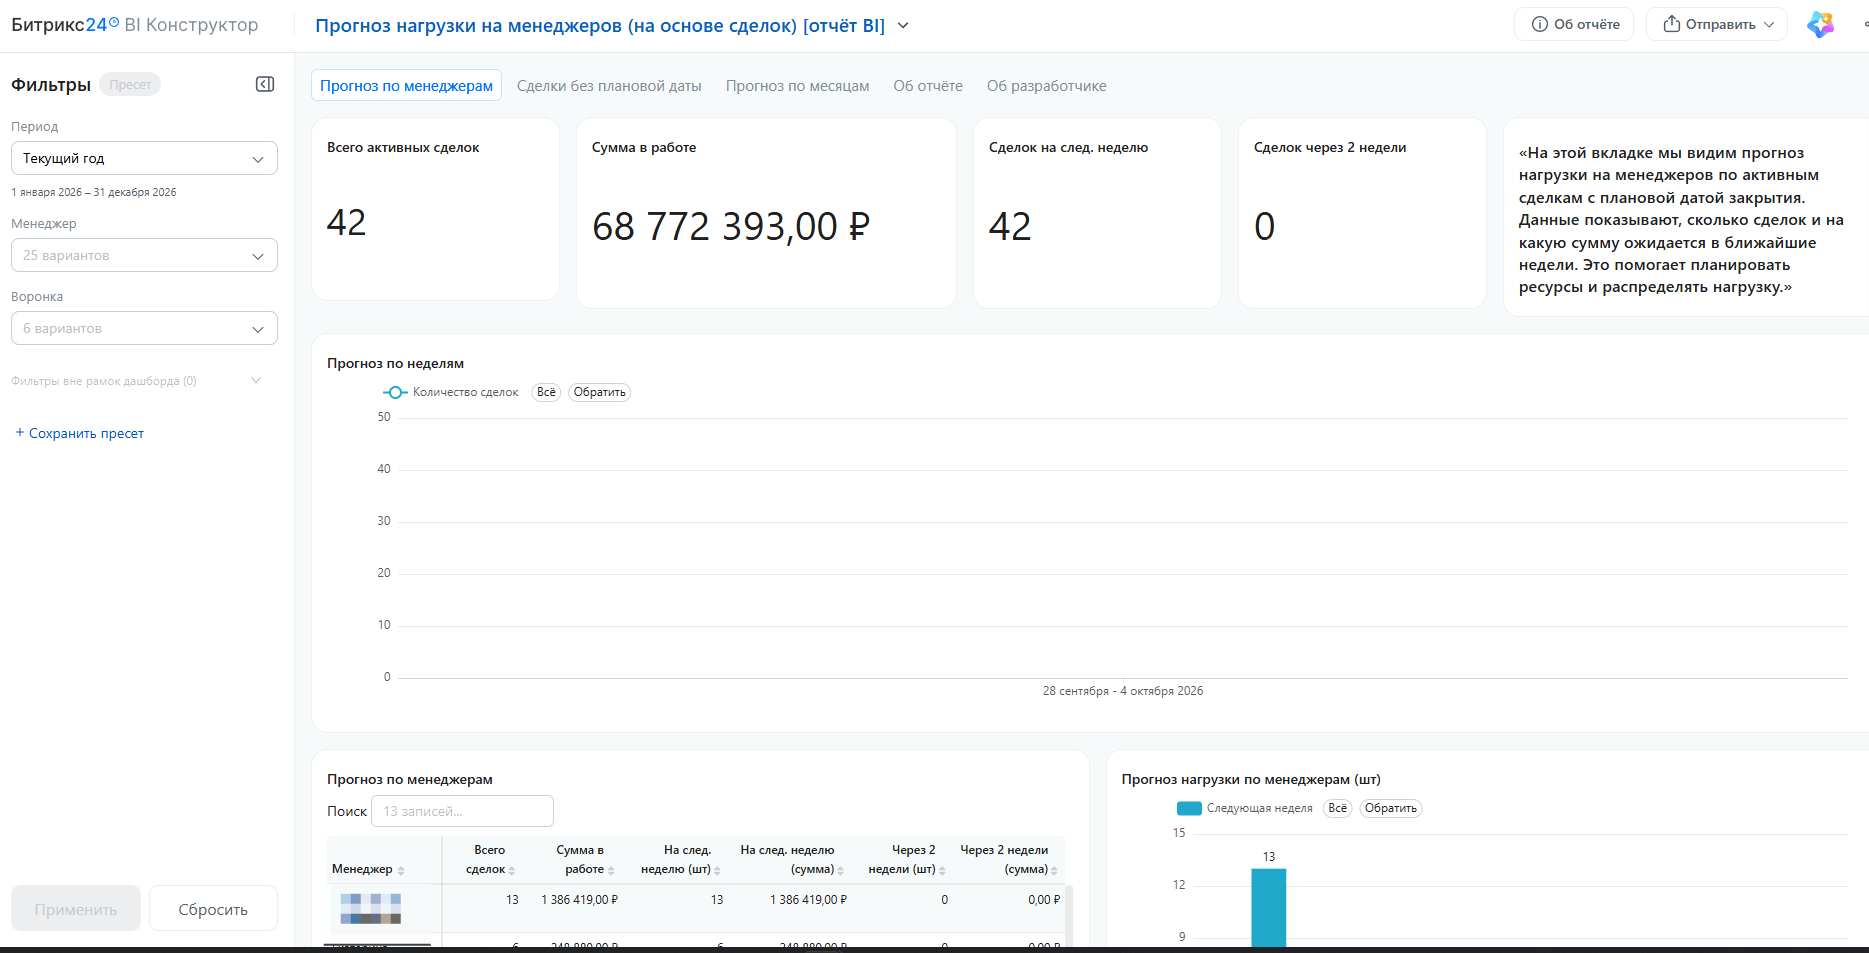The height and width of the screenshot is (953, 1869).
Task: Sort by На след. неделю (шт) arrows
Action: pyautogui.click(x=717, y=870)
